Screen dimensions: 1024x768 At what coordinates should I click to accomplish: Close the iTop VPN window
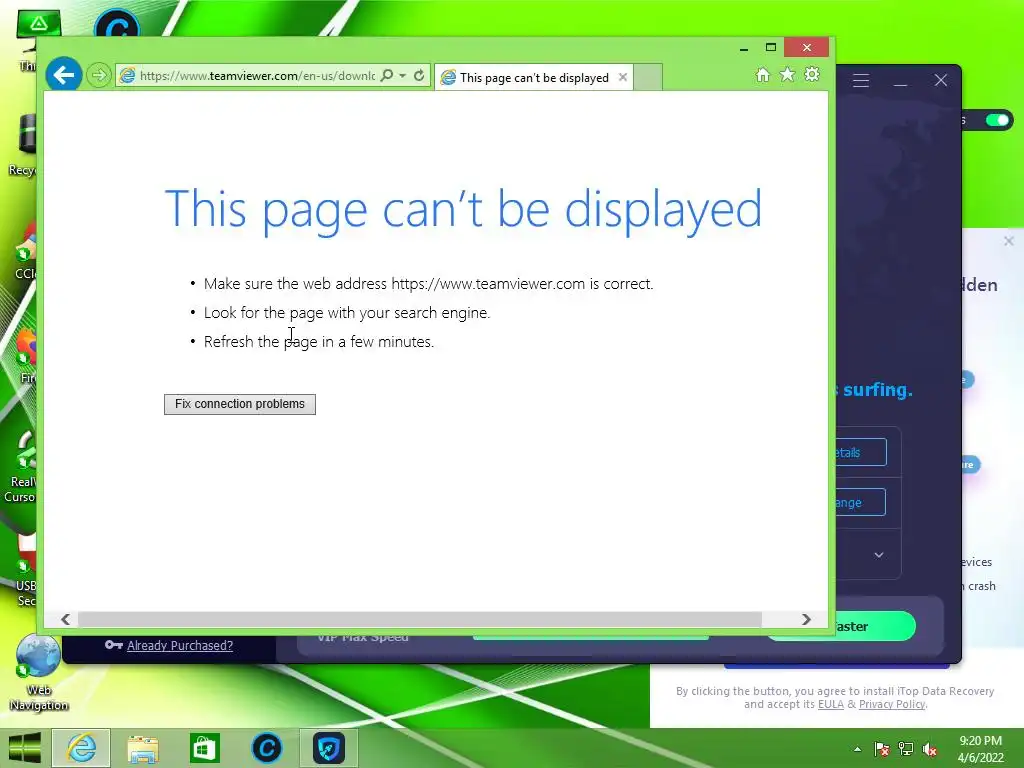(940, 80)
